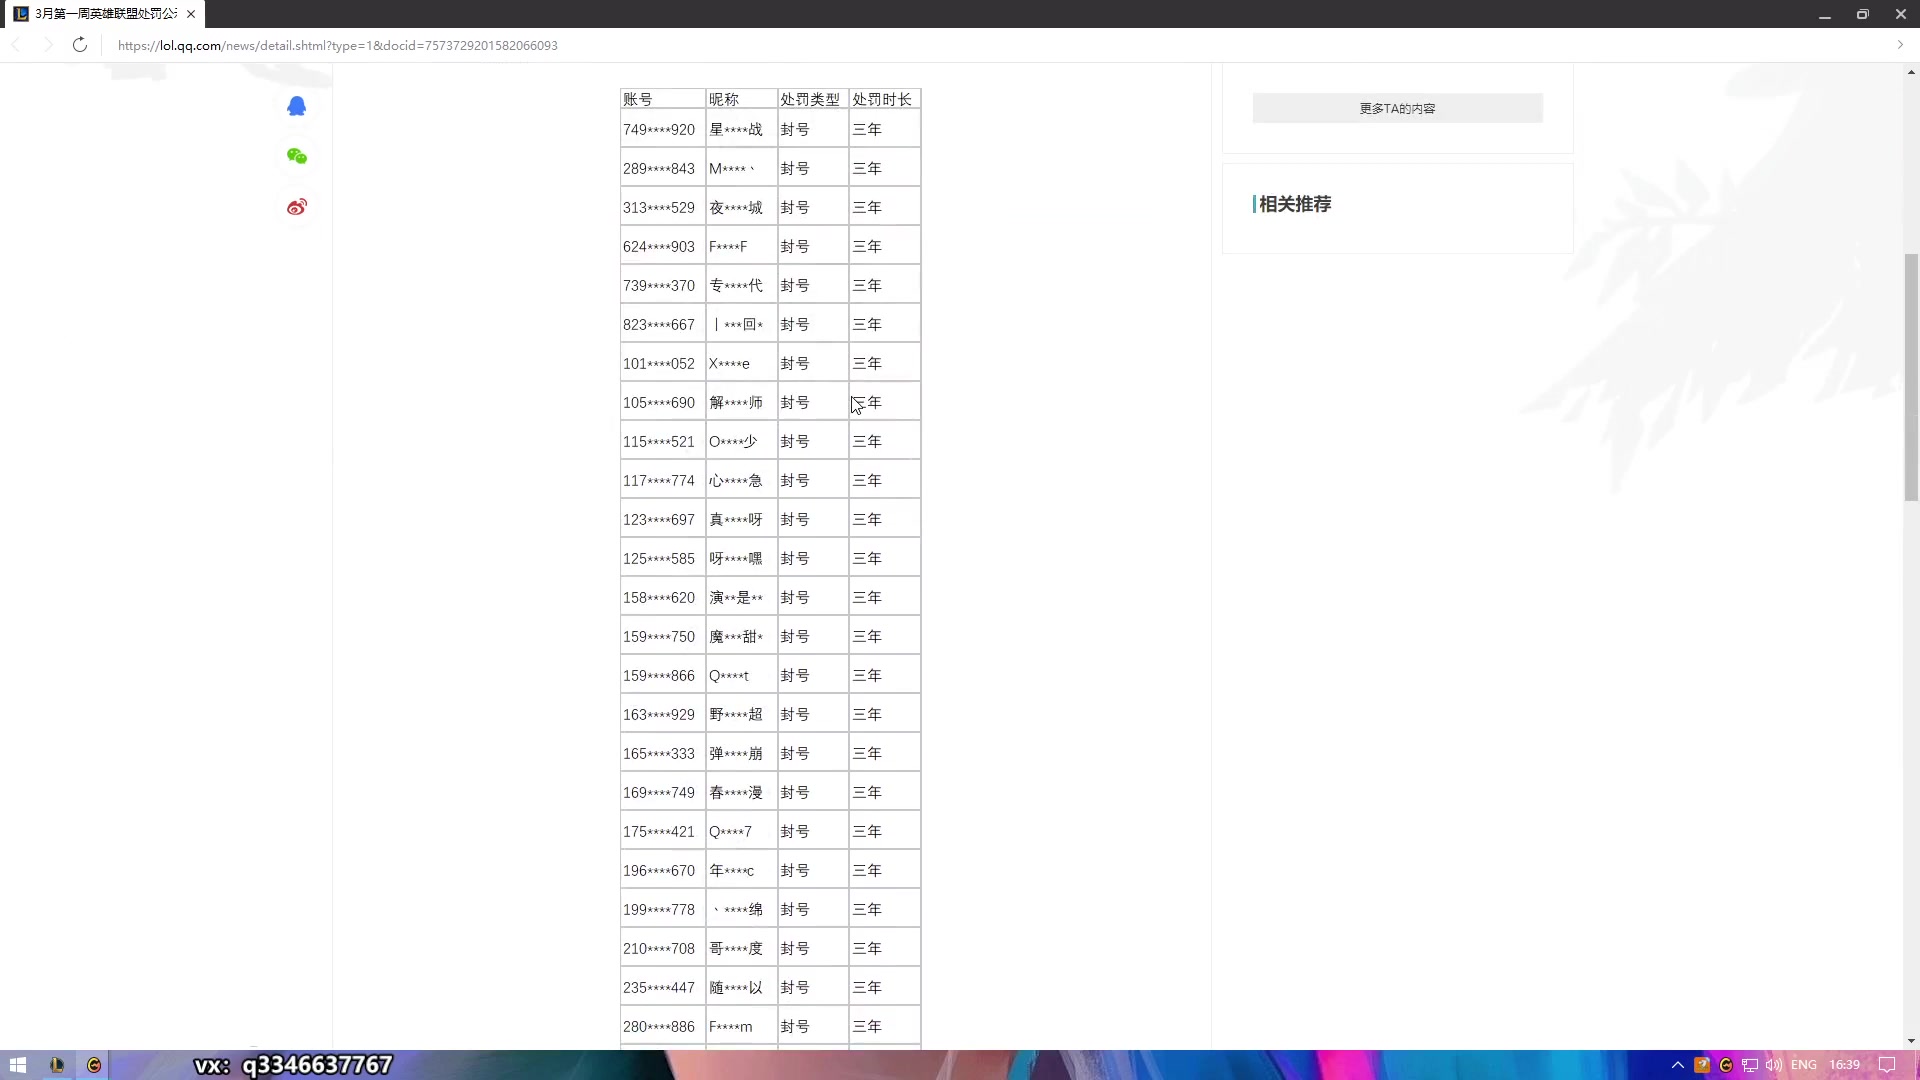Share the article via QQ icon

point(296,105)
